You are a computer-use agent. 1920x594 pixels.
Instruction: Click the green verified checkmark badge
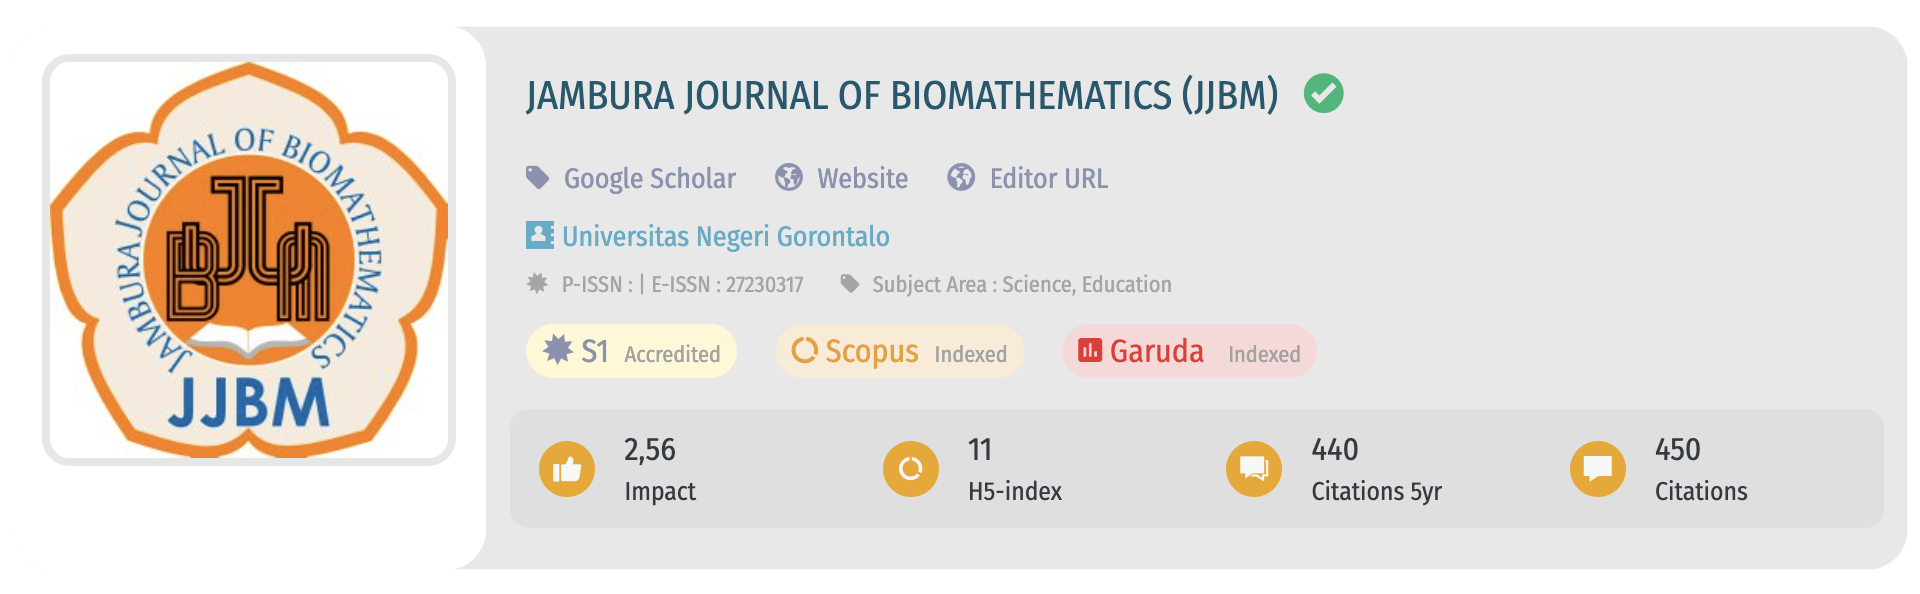(1323, 94)
